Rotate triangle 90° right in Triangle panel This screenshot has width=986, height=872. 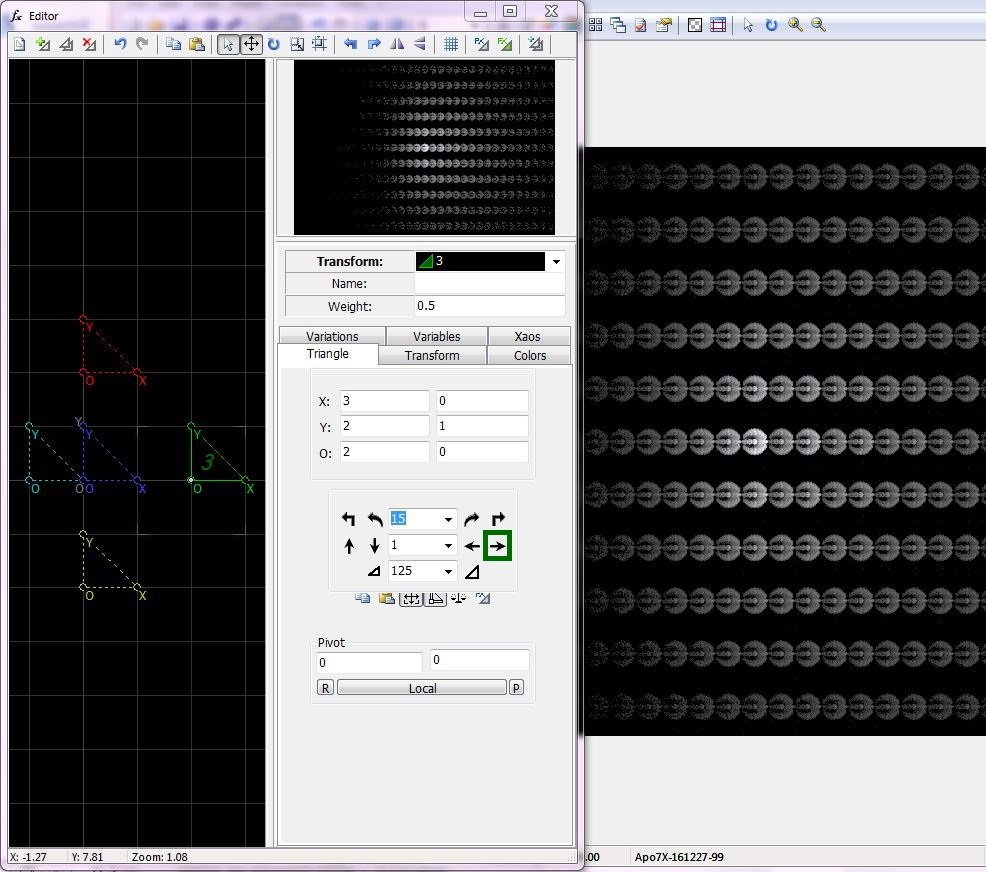click(498, 519)
